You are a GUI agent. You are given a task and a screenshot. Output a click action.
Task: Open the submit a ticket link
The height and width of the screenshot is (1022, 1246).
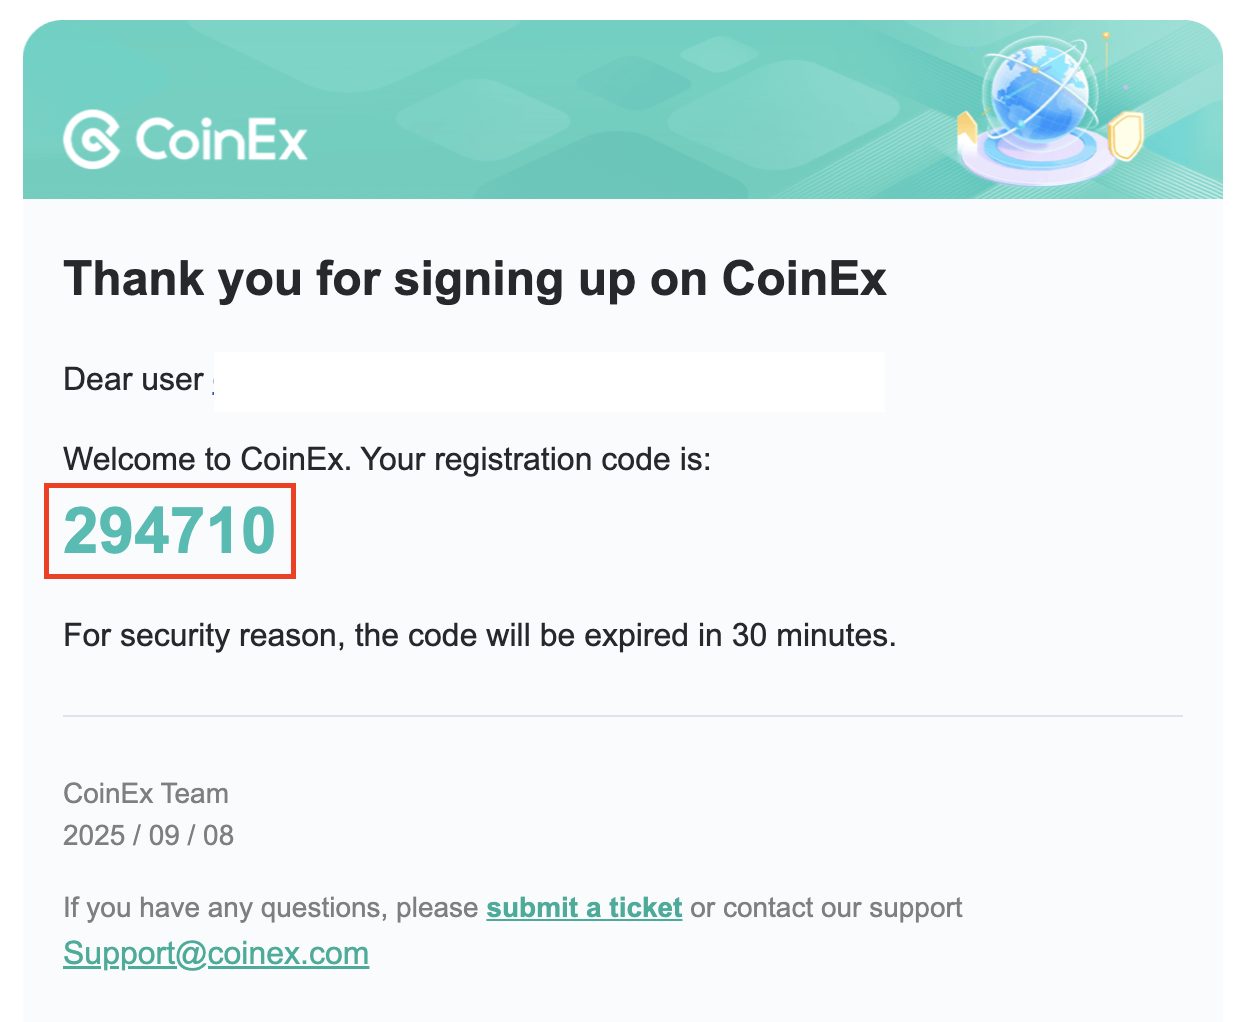coord(584,908)
